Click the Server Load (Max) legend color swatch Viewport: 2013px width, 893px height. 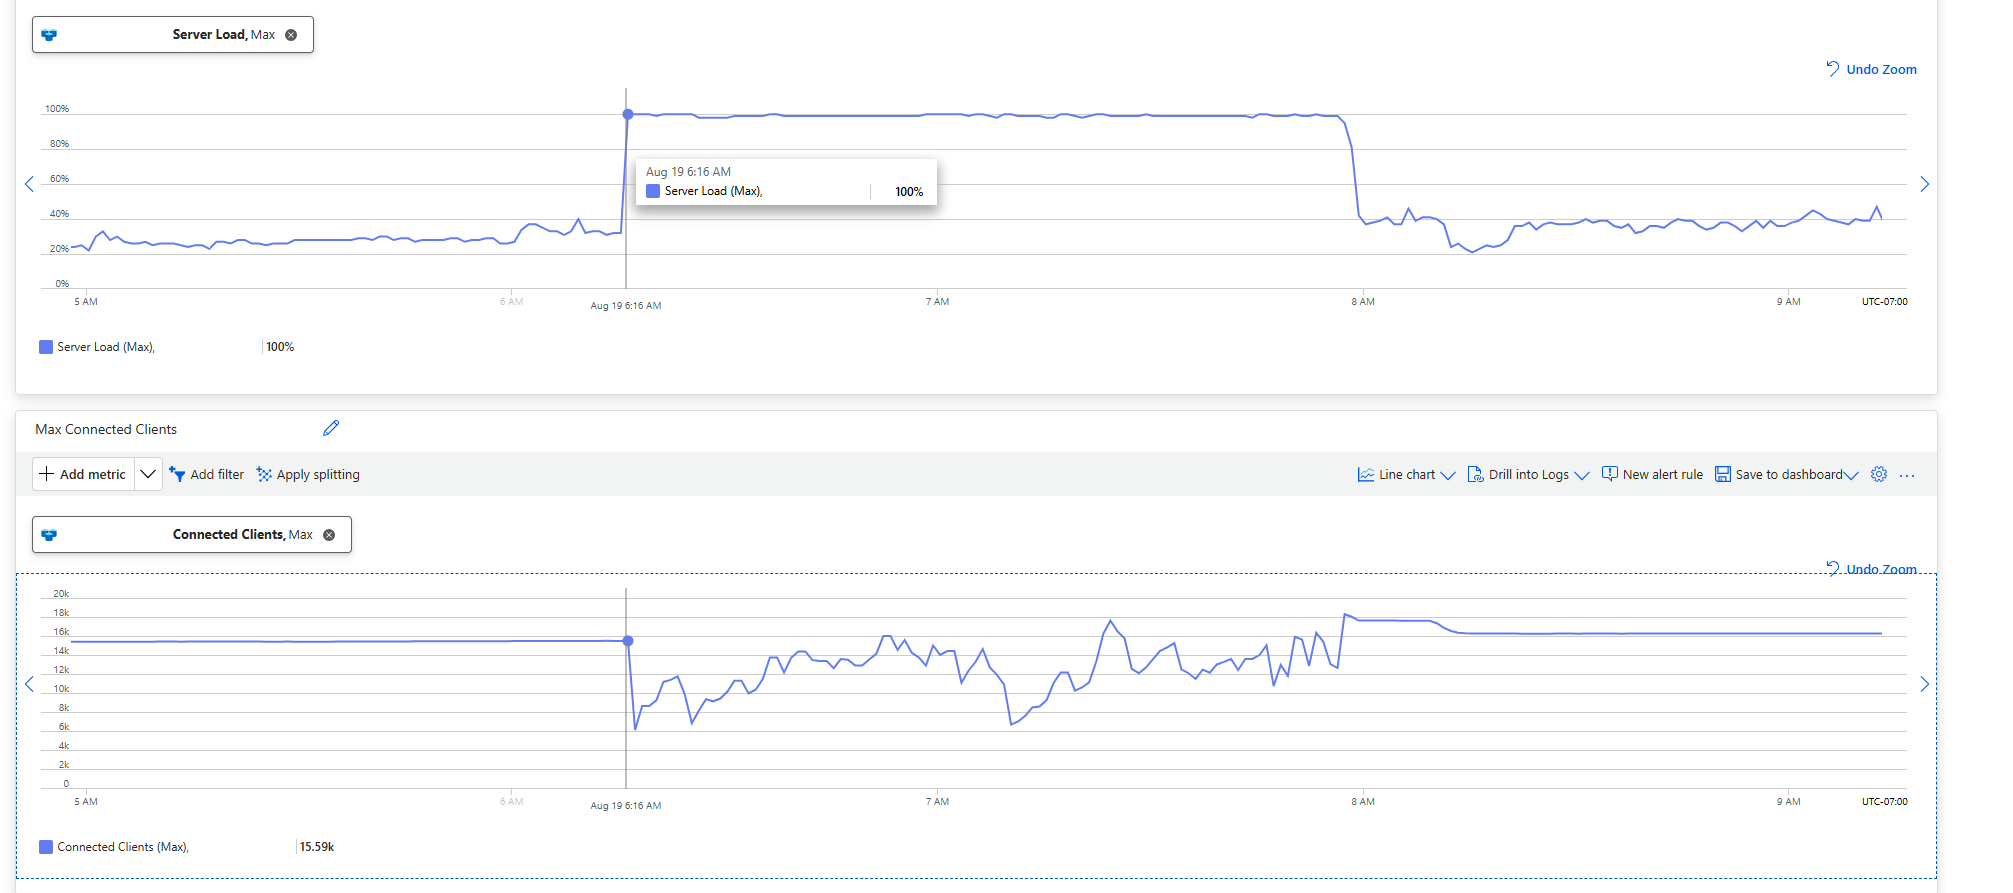(x=46, y=347)
